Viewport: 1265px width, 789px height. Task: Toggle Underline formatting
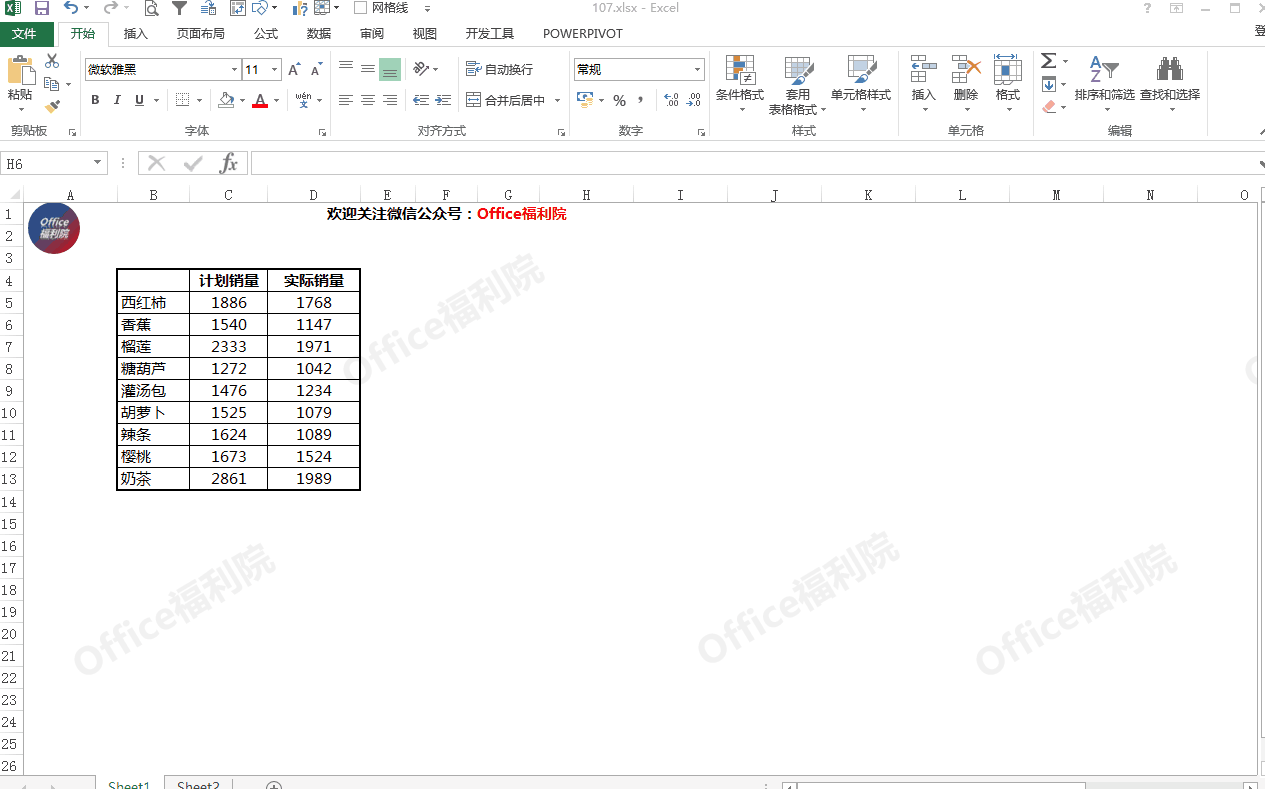pyautogui.click(x=139, y=100)
